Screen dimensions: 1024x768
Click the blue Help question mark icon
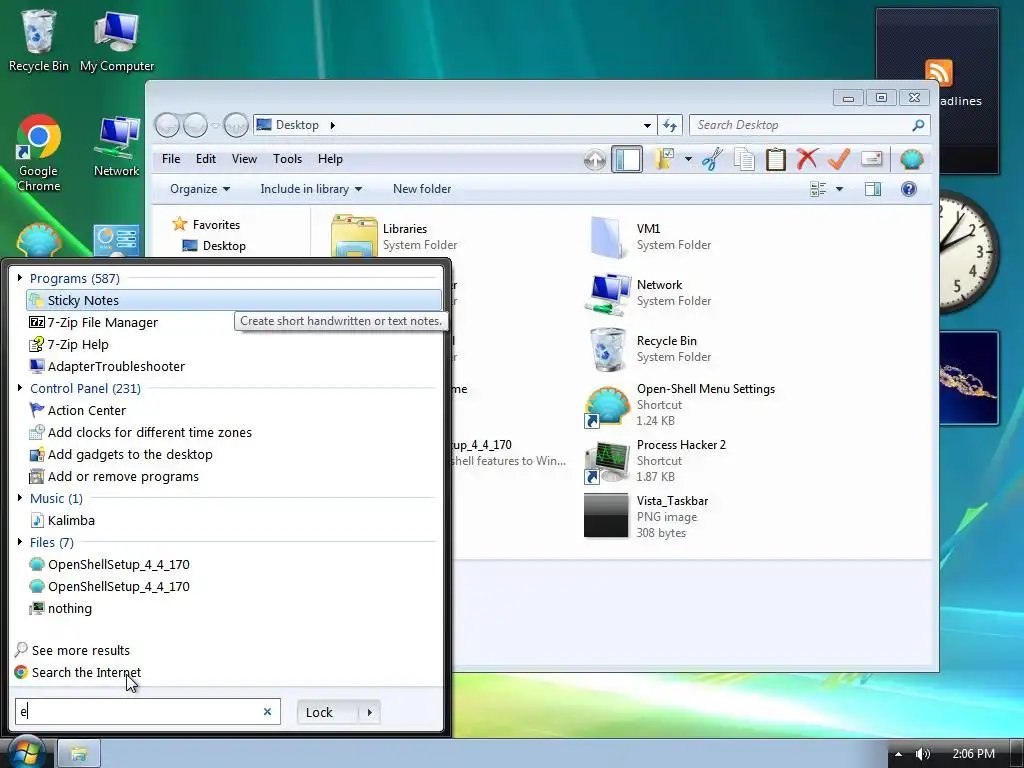pos(908,189)
